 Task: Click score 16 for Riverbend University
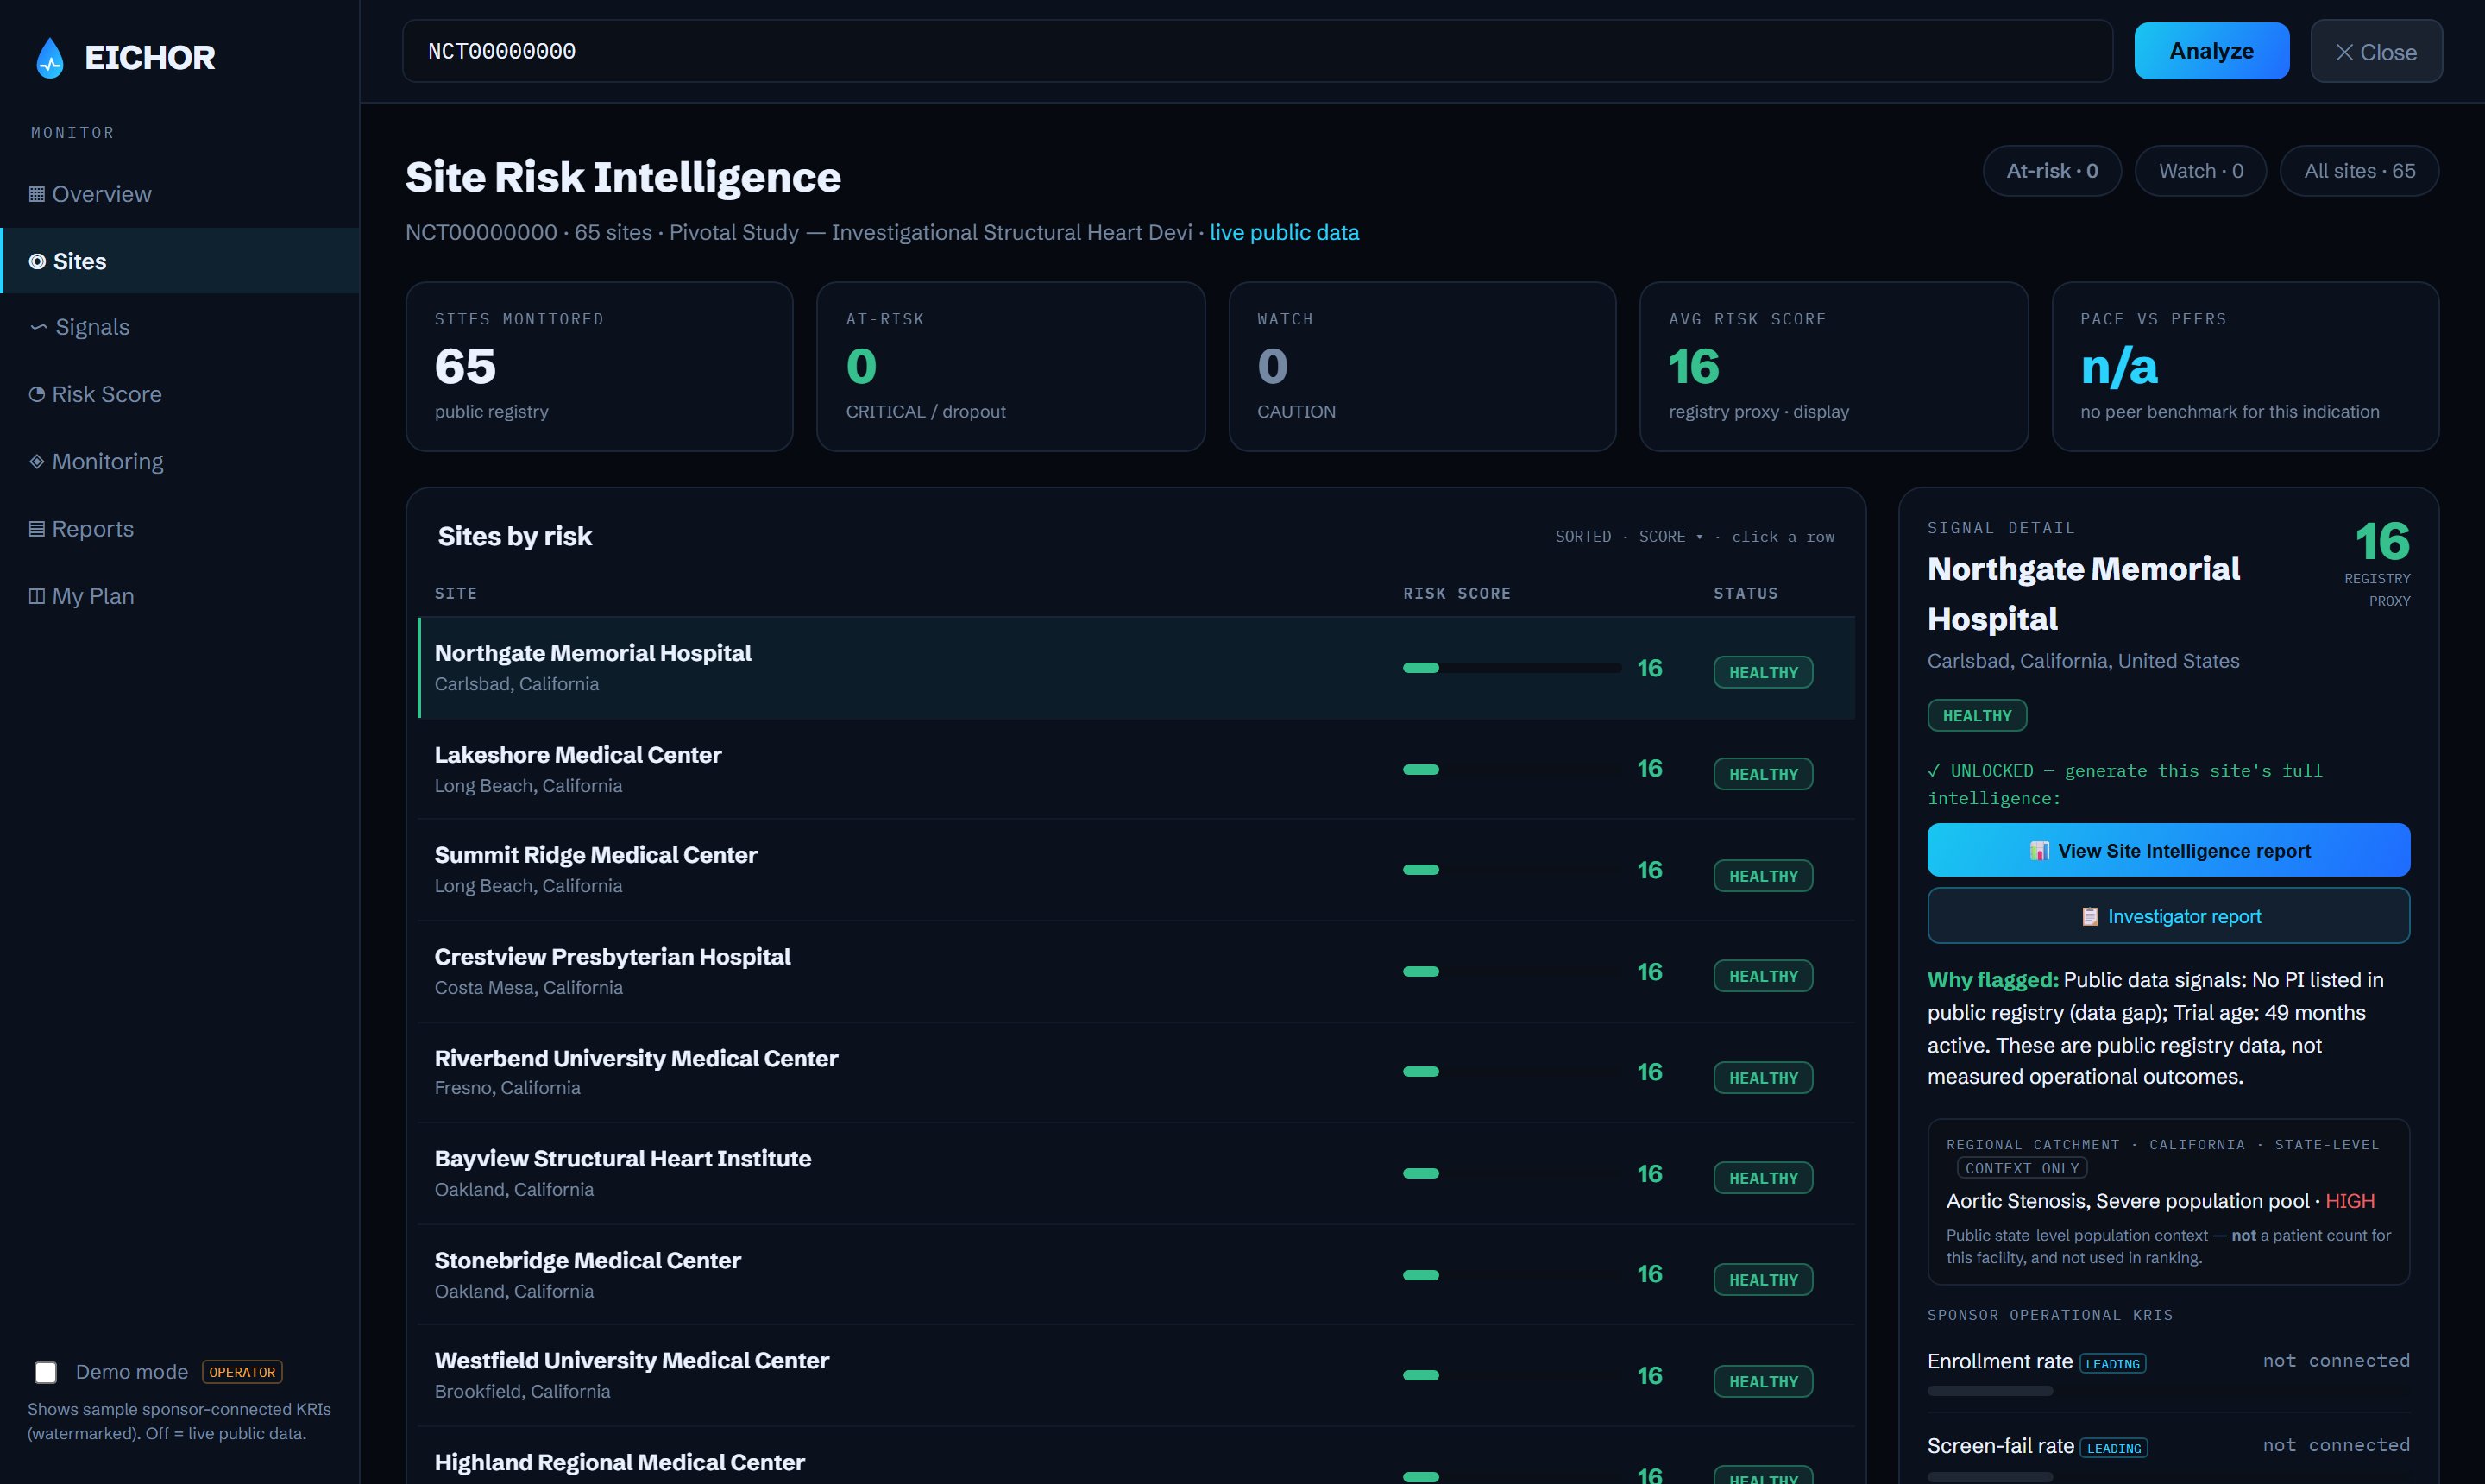[1649, 1072]
